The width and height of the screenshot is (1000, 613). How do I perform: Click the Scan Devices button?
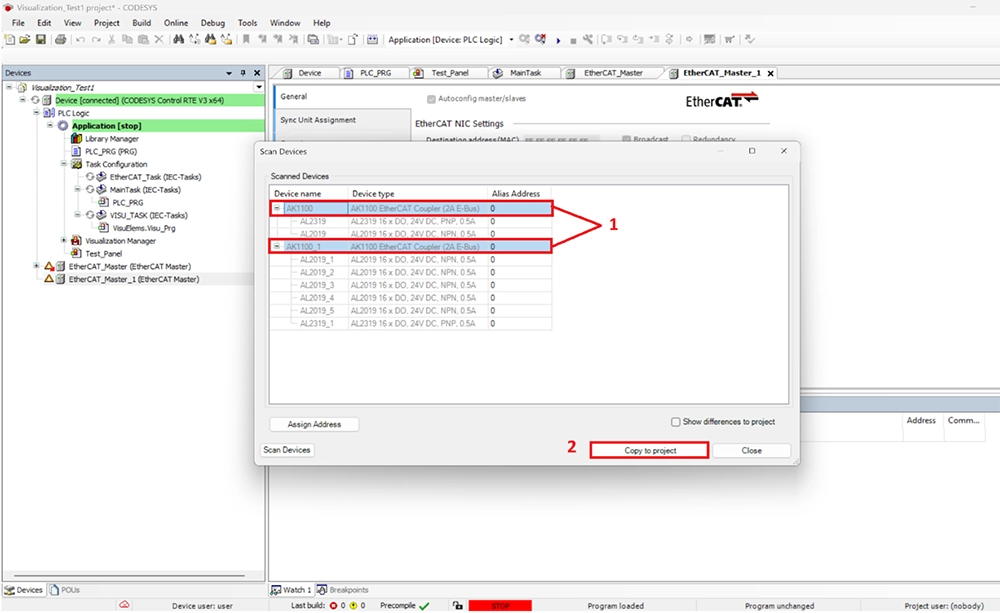287,450
